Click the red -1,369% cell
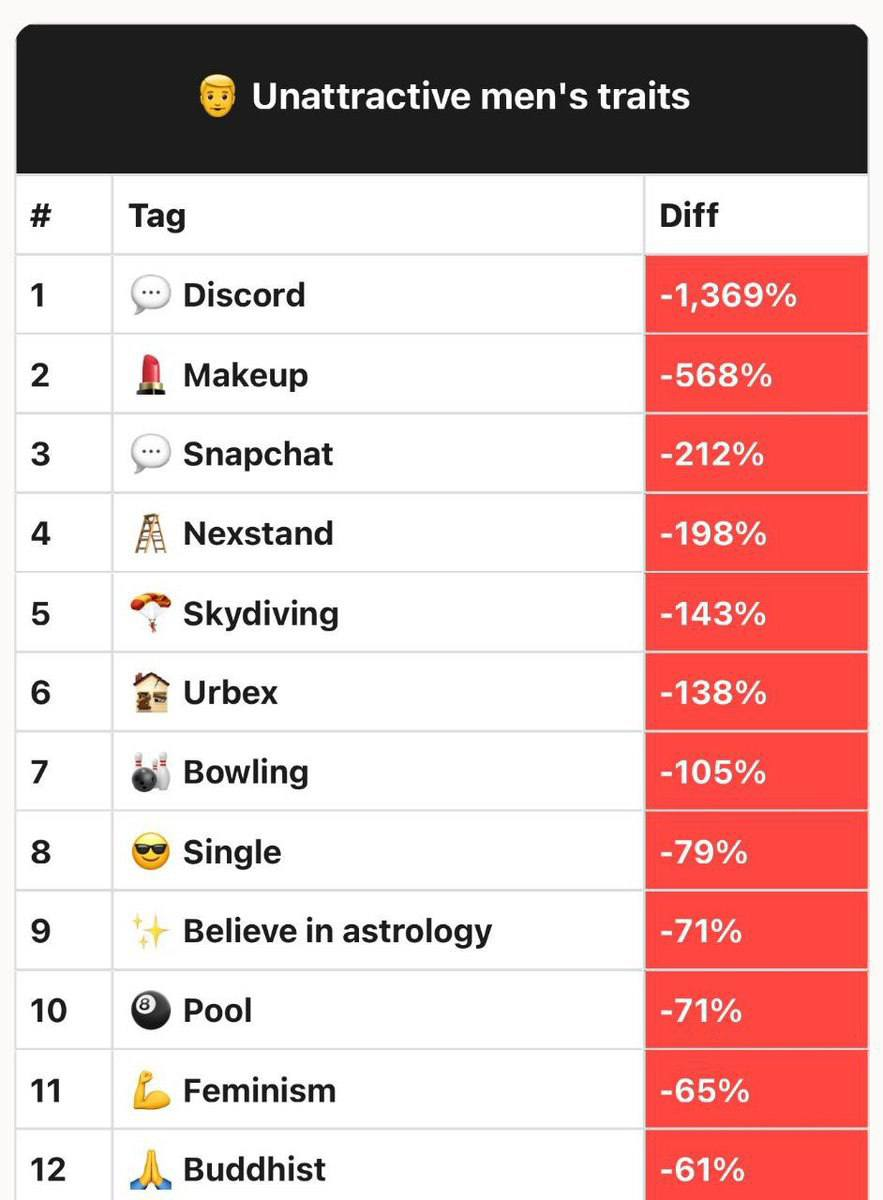 coord(756,295)
